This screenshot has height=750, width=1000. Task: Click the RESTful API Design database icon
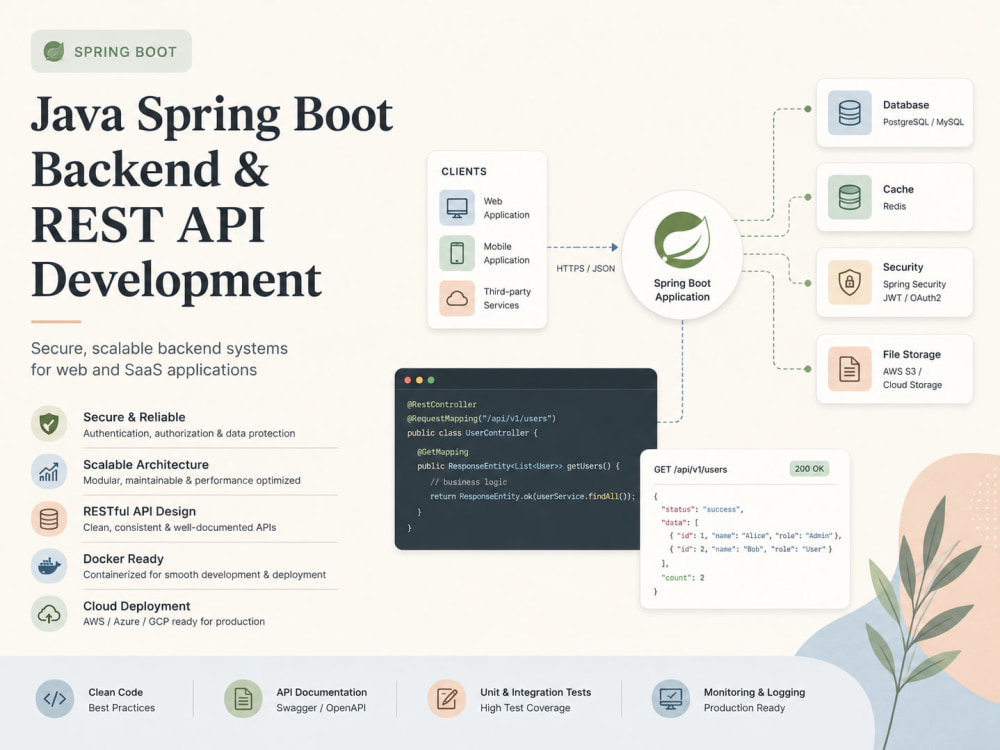click(49, 518)
